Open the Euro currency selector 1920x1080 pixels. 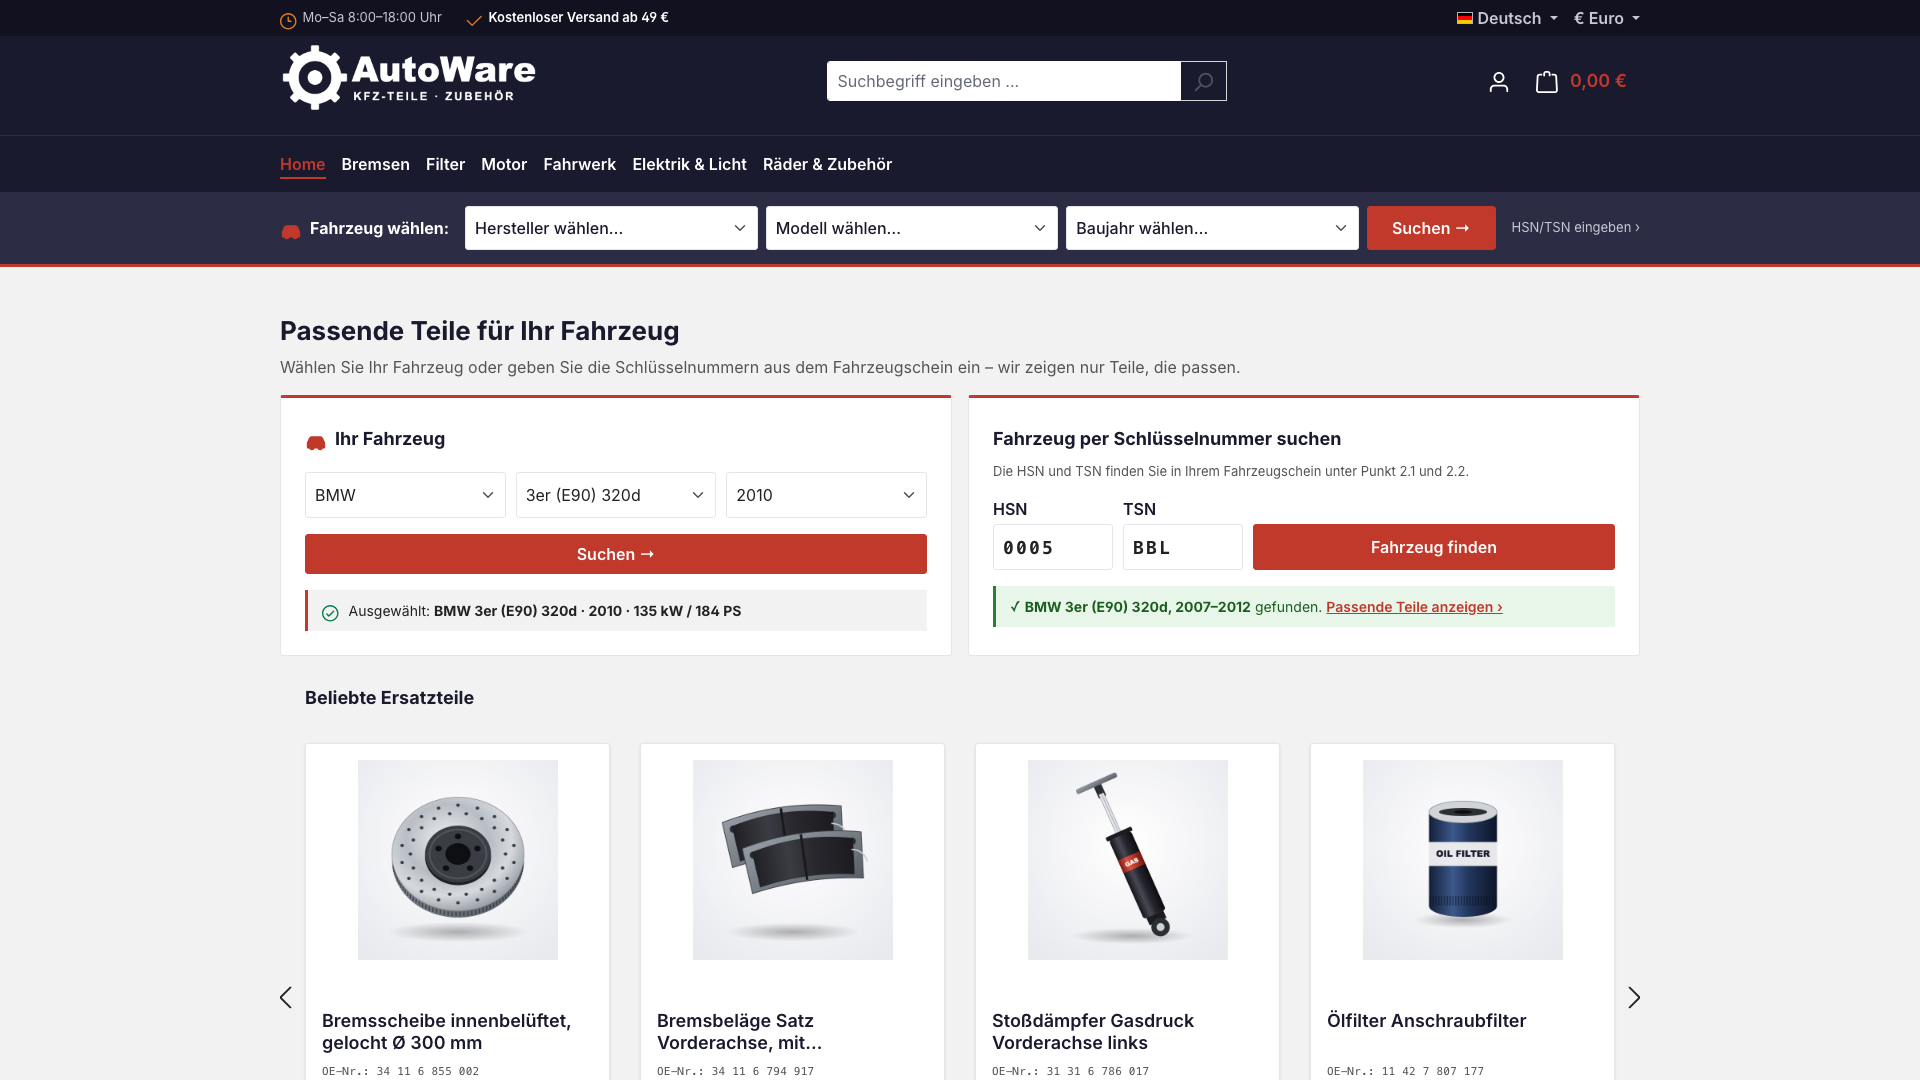pyautogui.click(x=1606, y=18)
